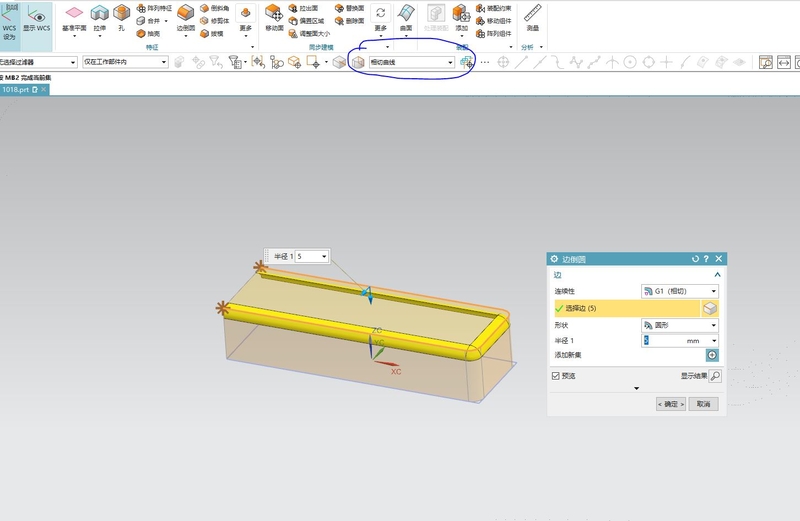Image resolution: width=800 pixels, height=521 pixels.
Task: Click the 添加新集 add new set icon
Action: click(x=712, y=355)
